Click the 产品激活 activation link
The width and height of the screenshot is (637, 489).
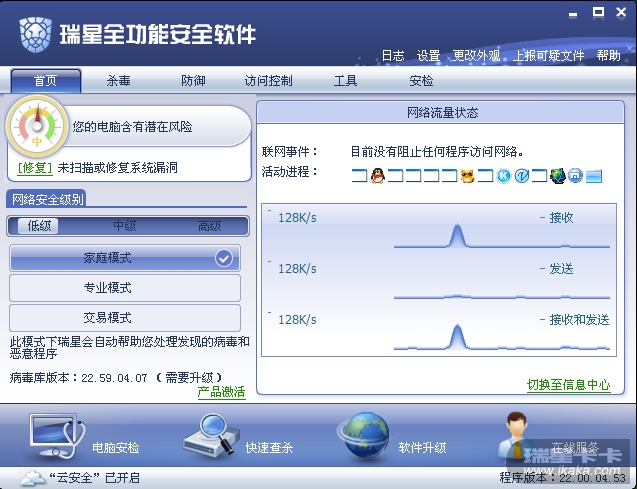tap(221, 392)
